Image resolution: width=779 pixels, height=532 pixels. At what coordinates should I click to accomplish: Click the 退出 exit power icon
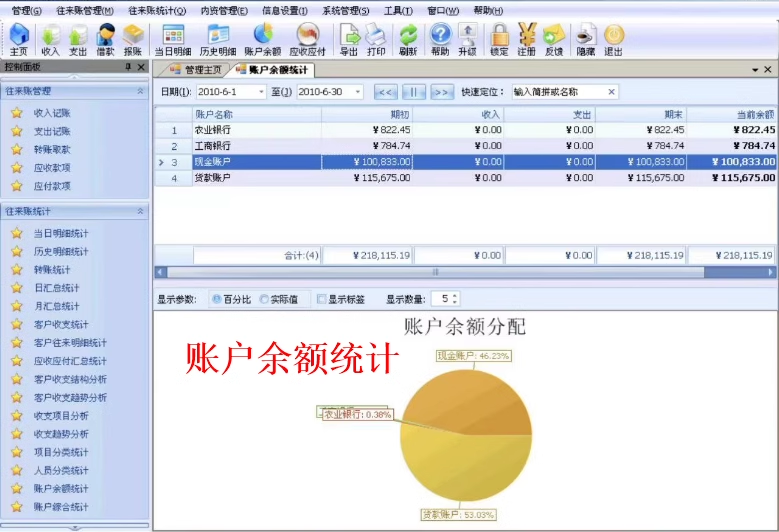tap(614, 40)
